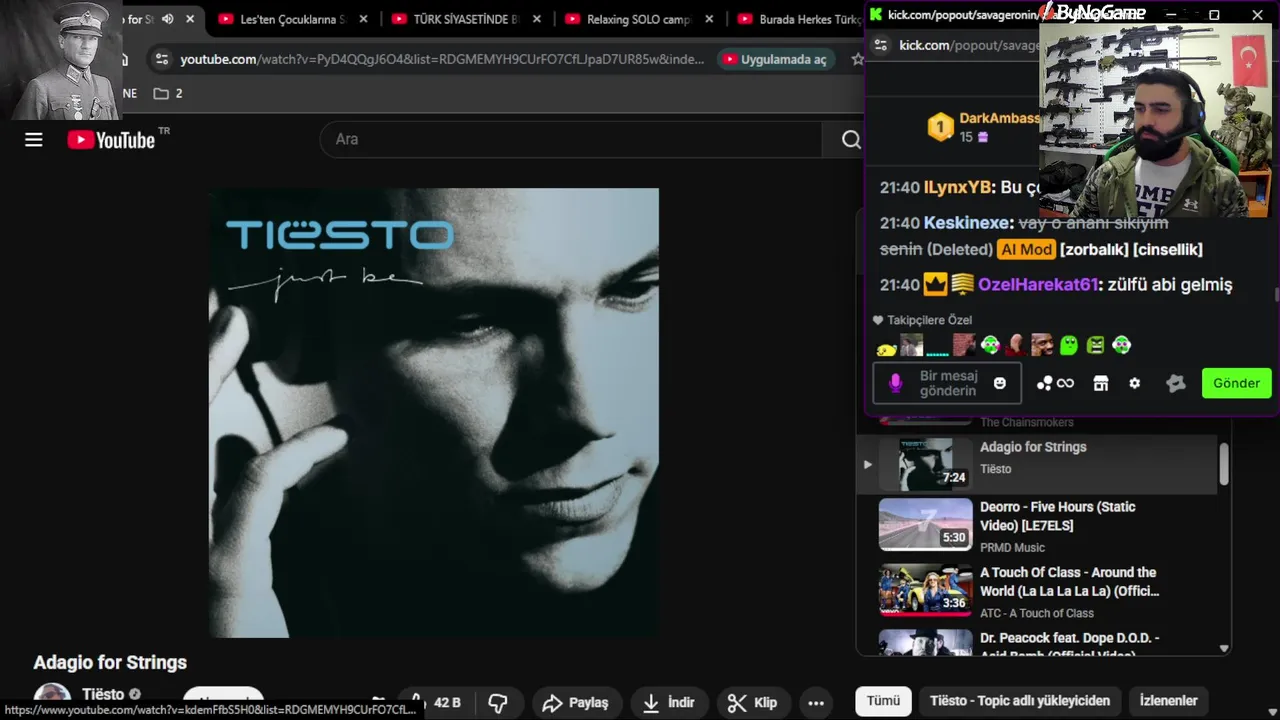1280x720 pixels.
Task: Click the first green headphones clown emote
Action: pos(990,345)
